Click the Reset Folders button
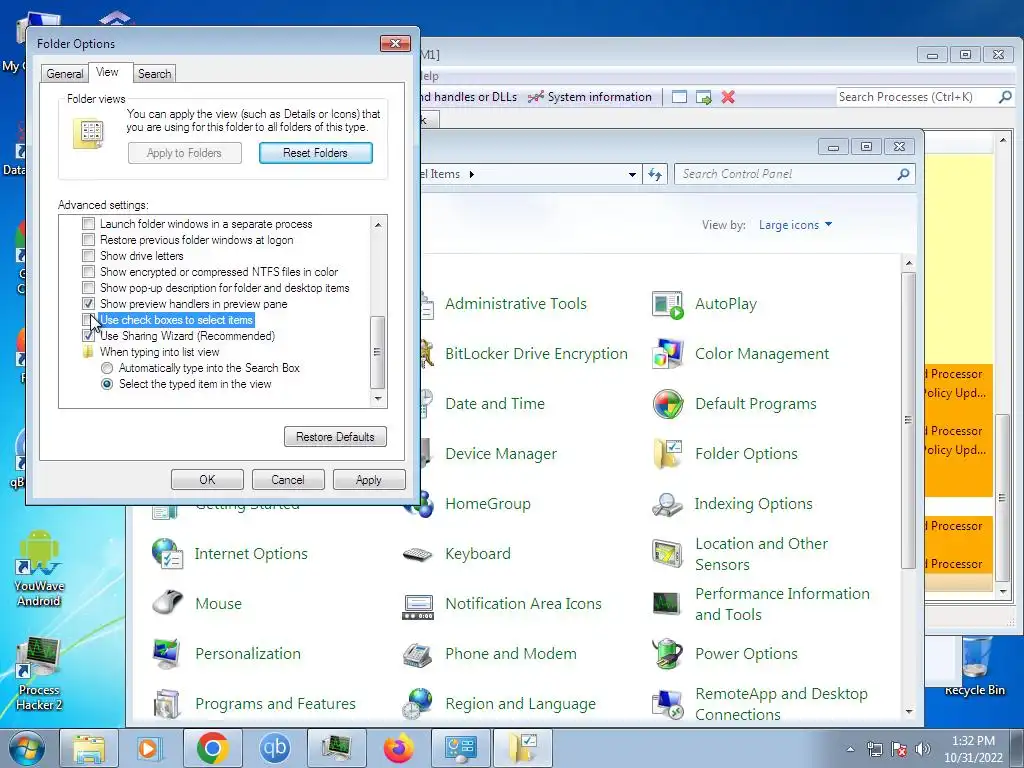 pyautogui.click(x=315, y=153)
